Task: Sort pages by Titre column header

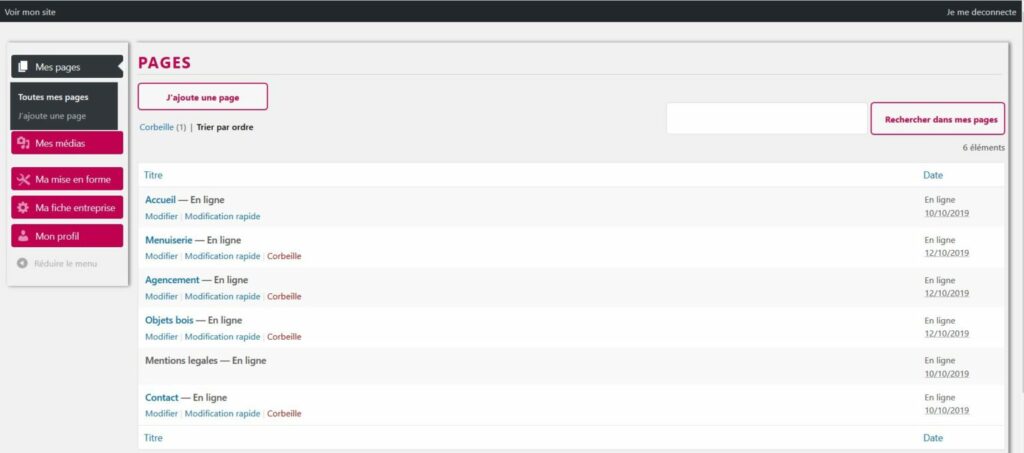Action: pyautogui.click(x=153, y=175)
